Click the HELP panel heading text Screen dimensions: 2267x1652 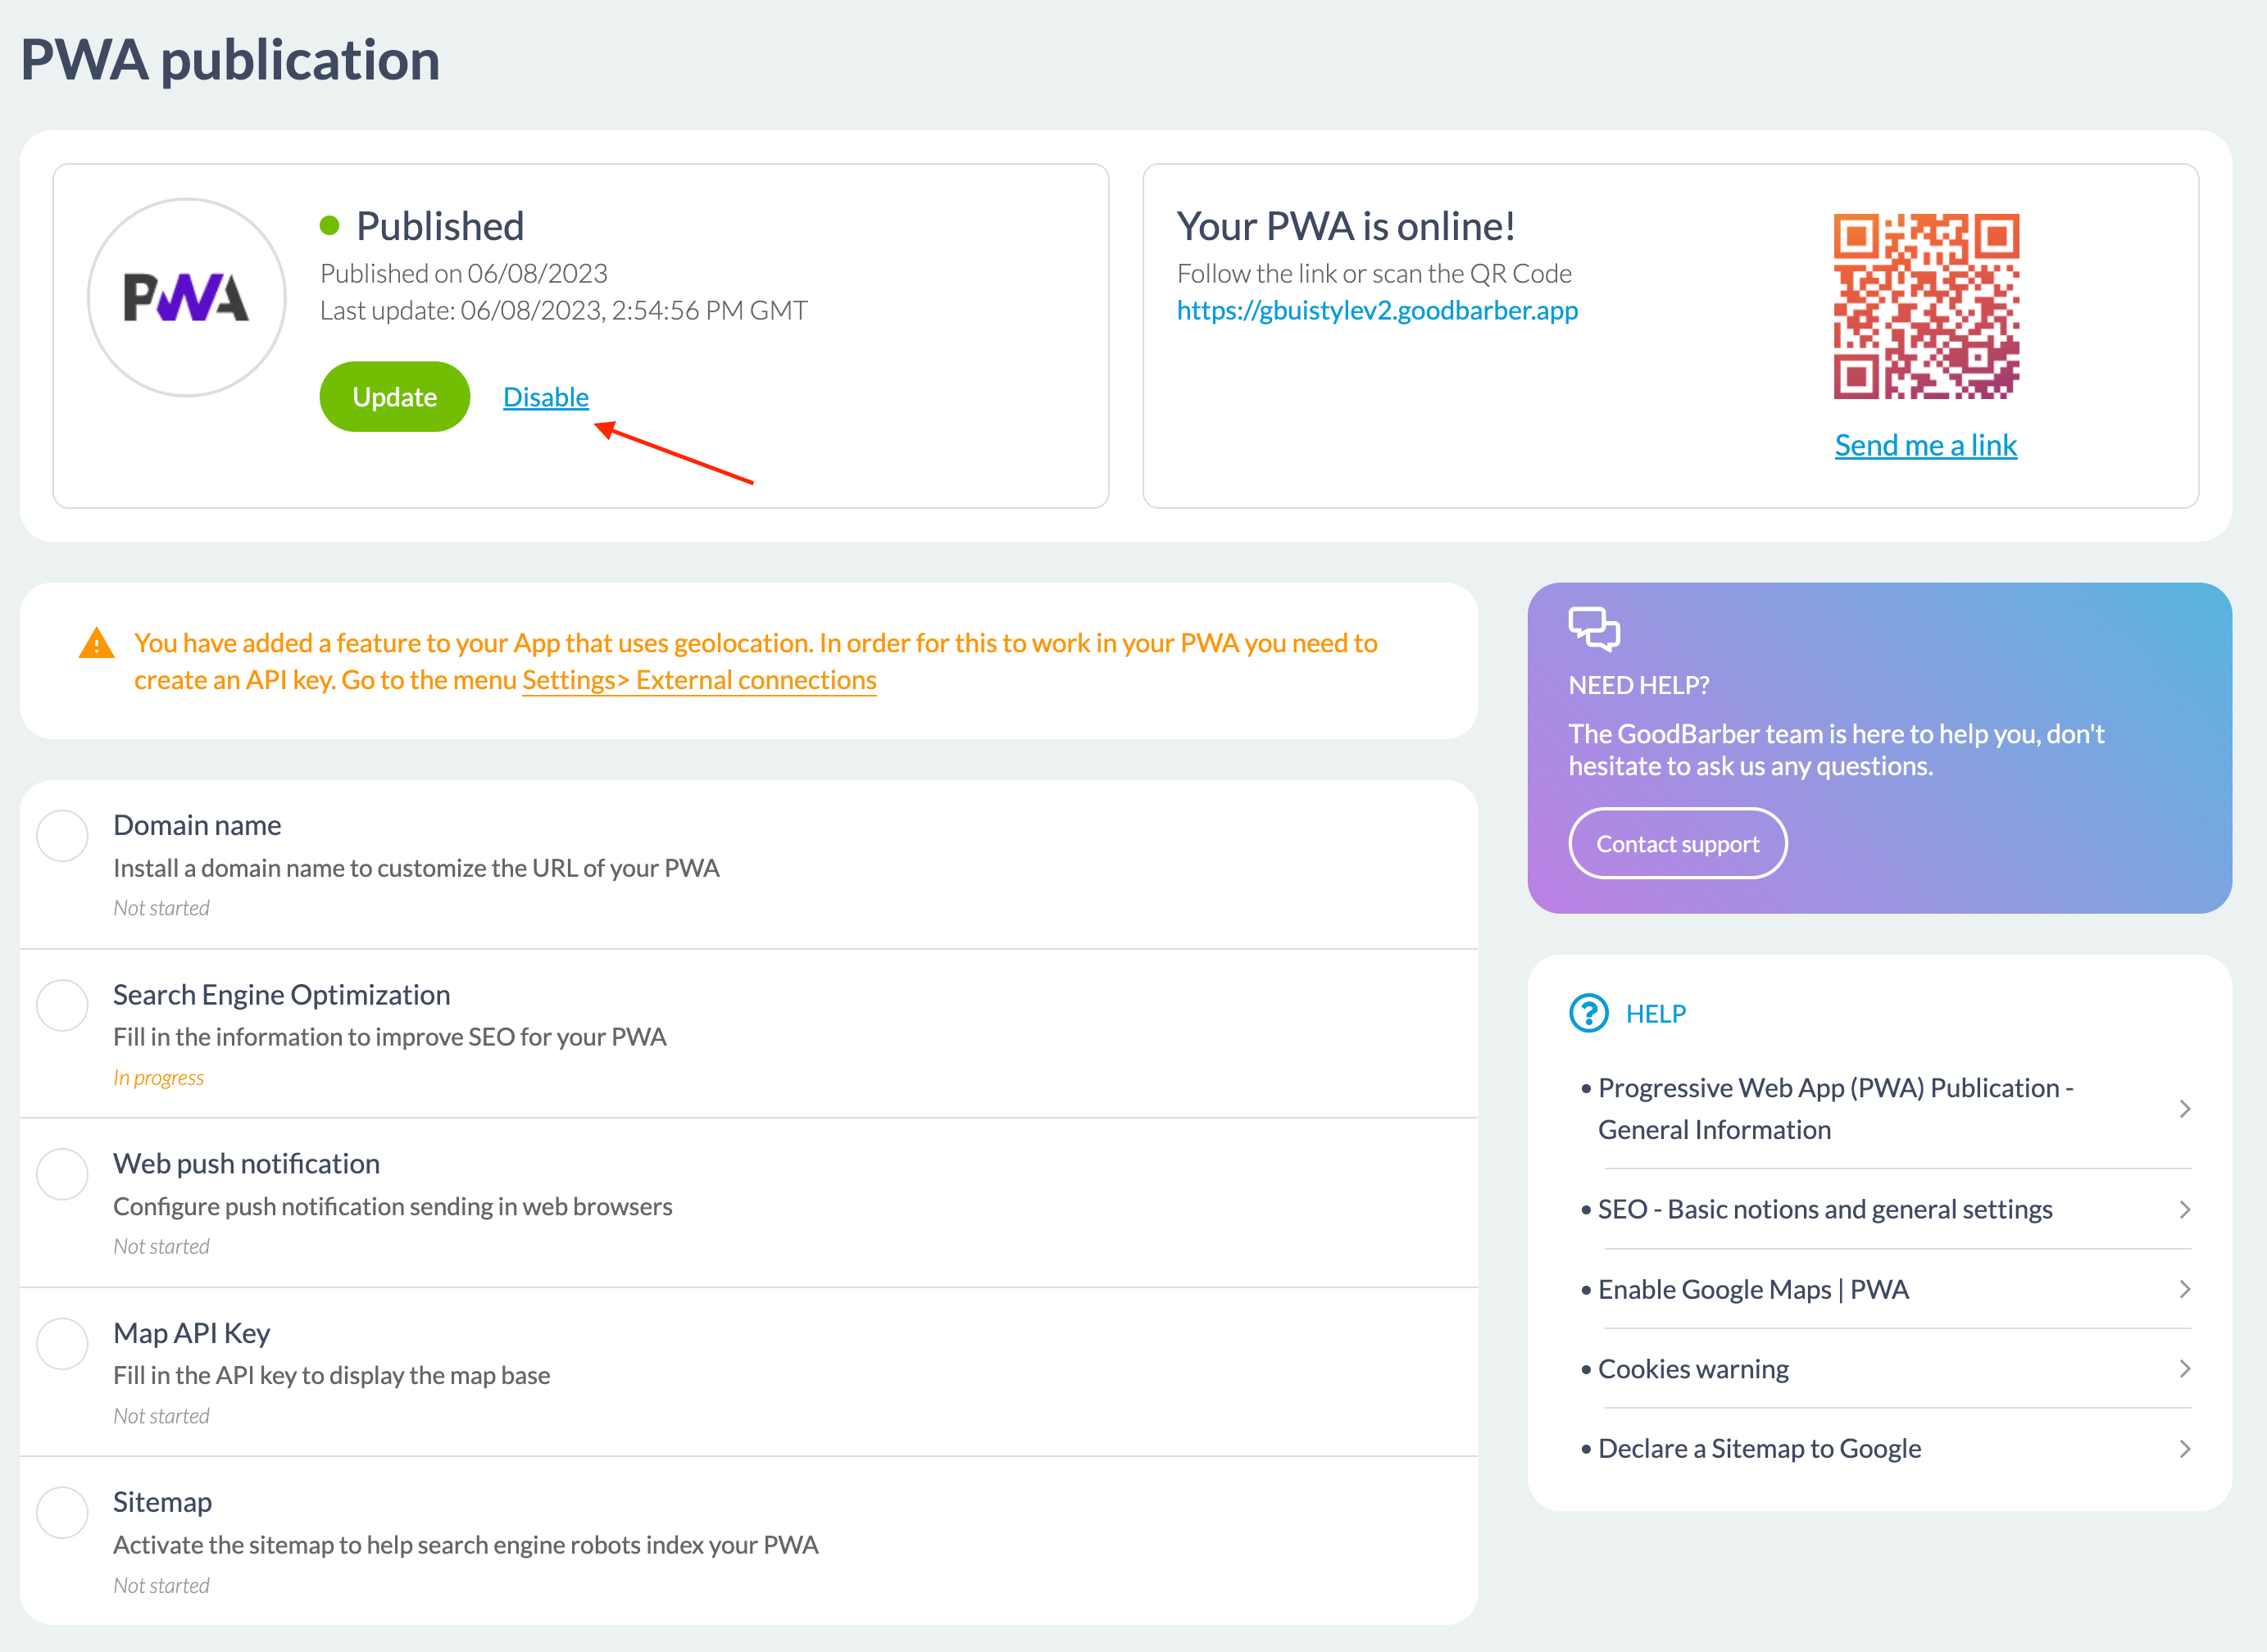click(1656, 1014)
